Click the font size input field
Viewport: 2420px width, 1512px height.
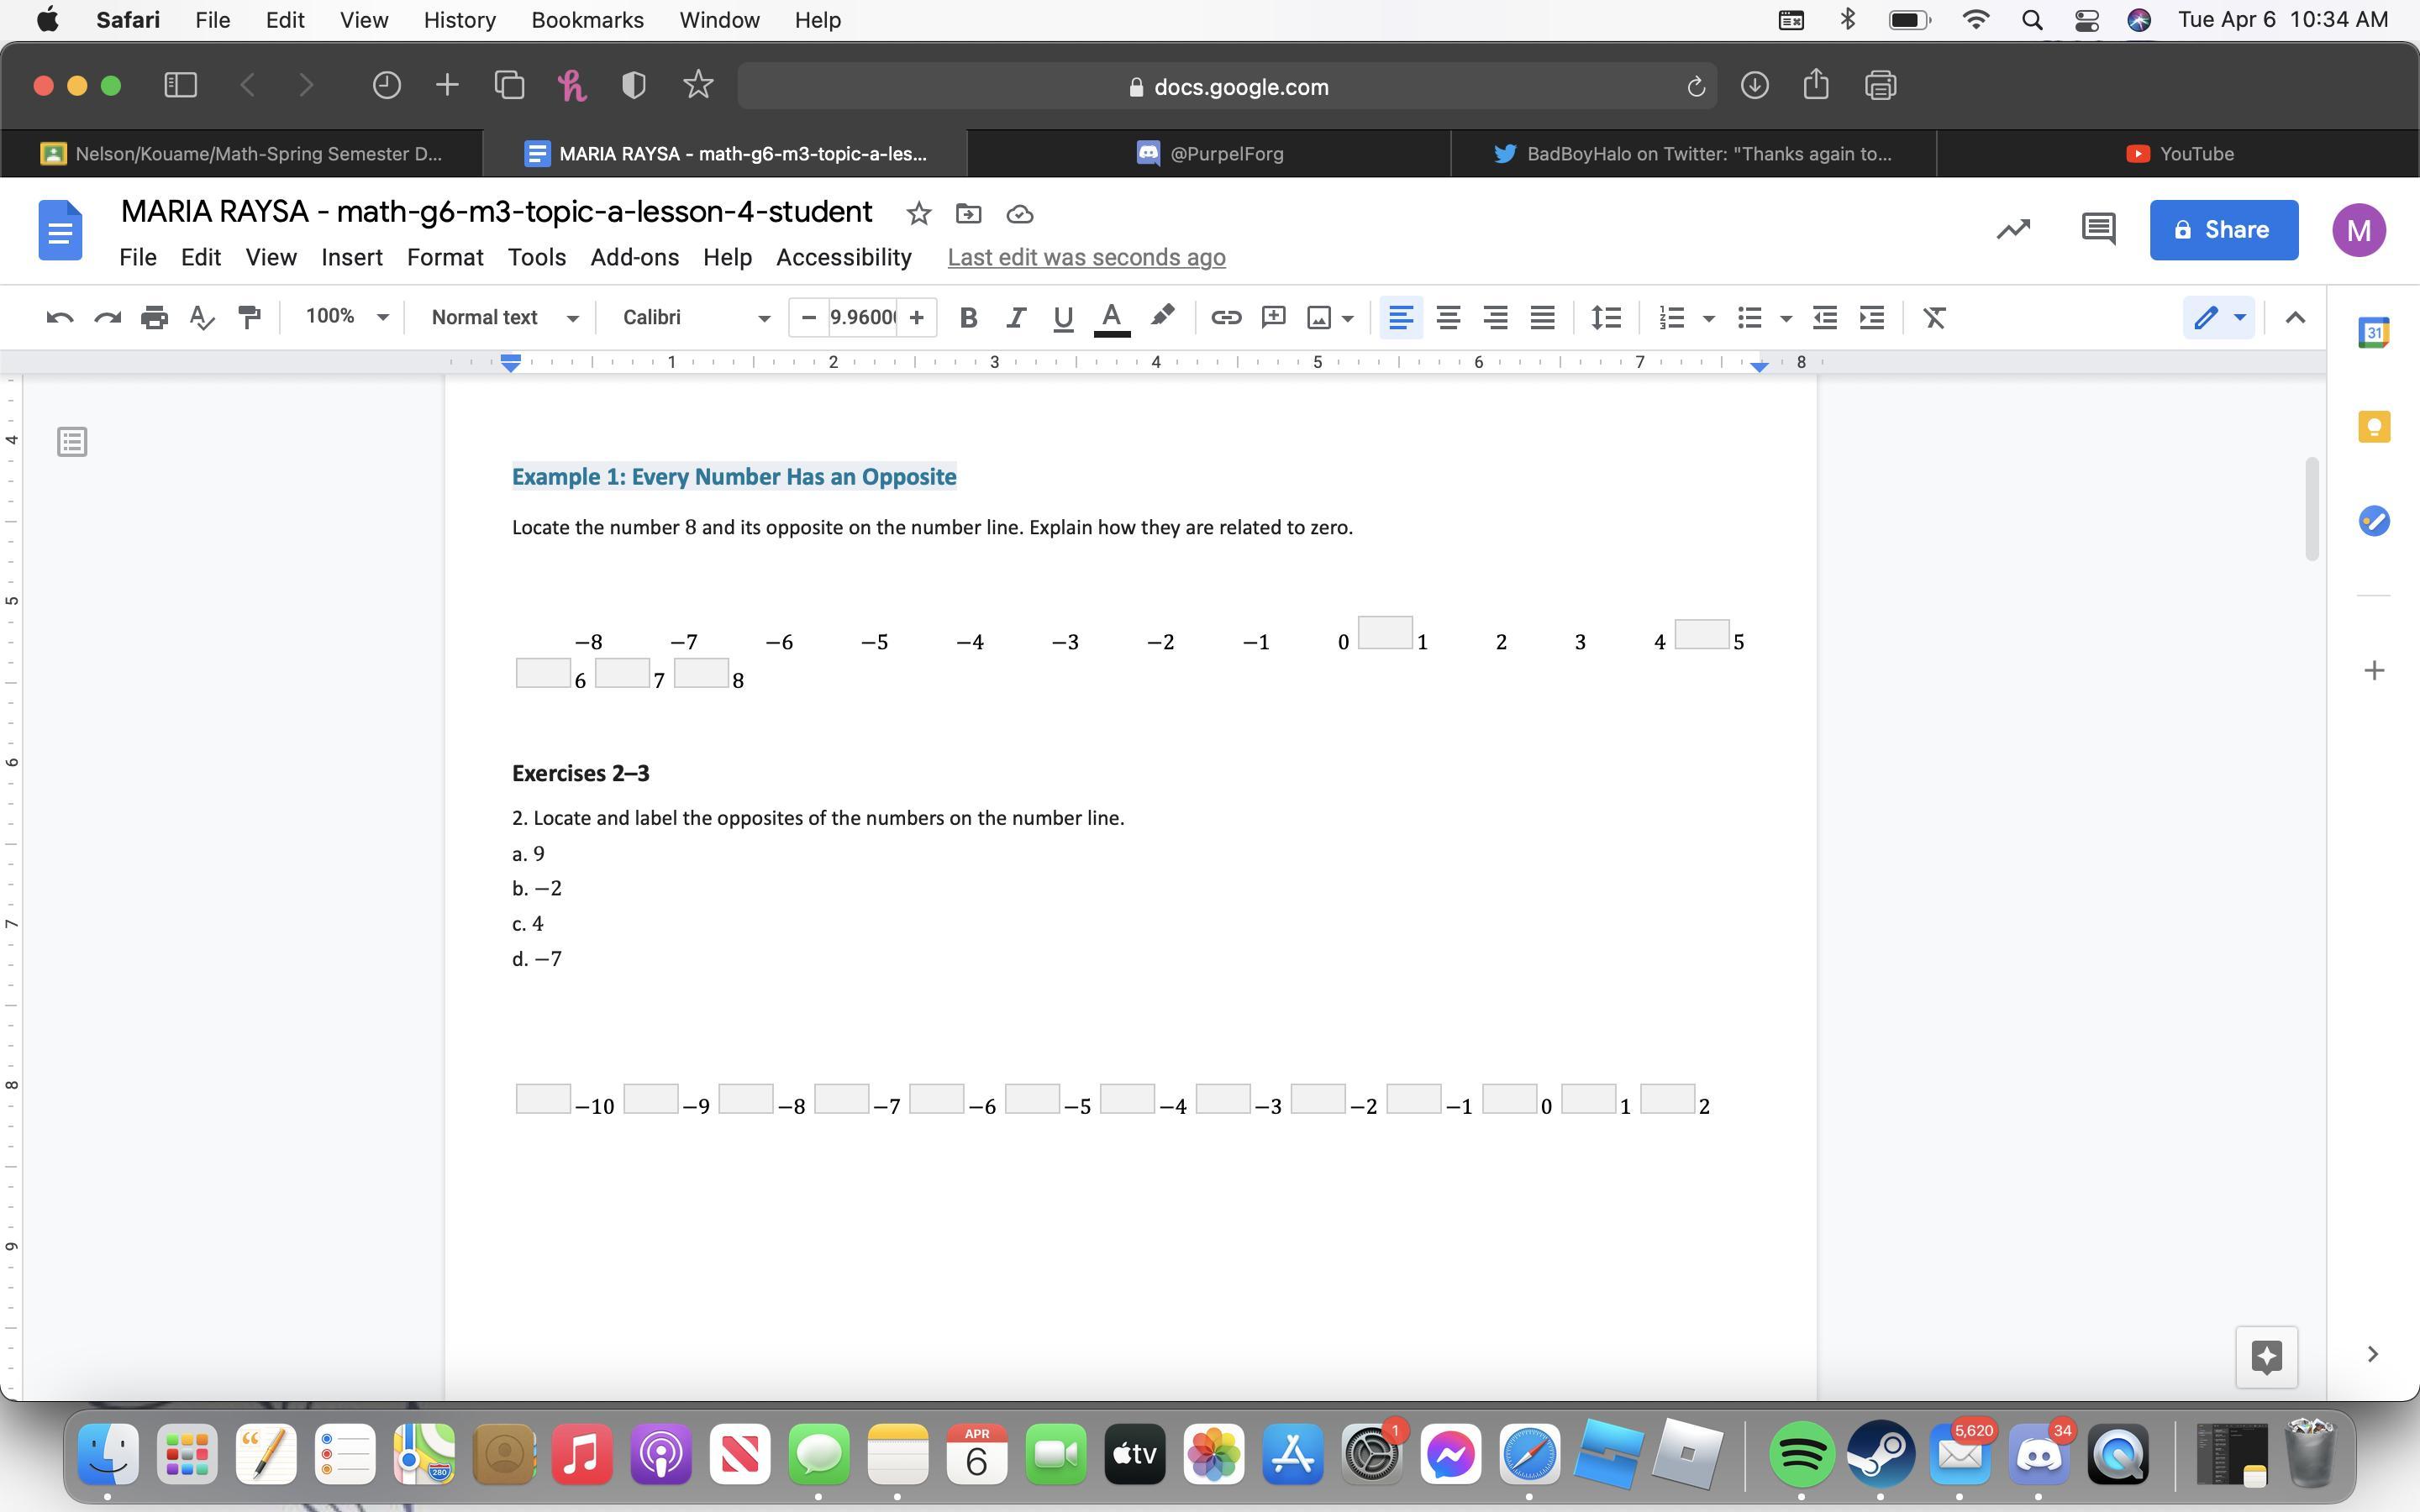tap(862, 317)
